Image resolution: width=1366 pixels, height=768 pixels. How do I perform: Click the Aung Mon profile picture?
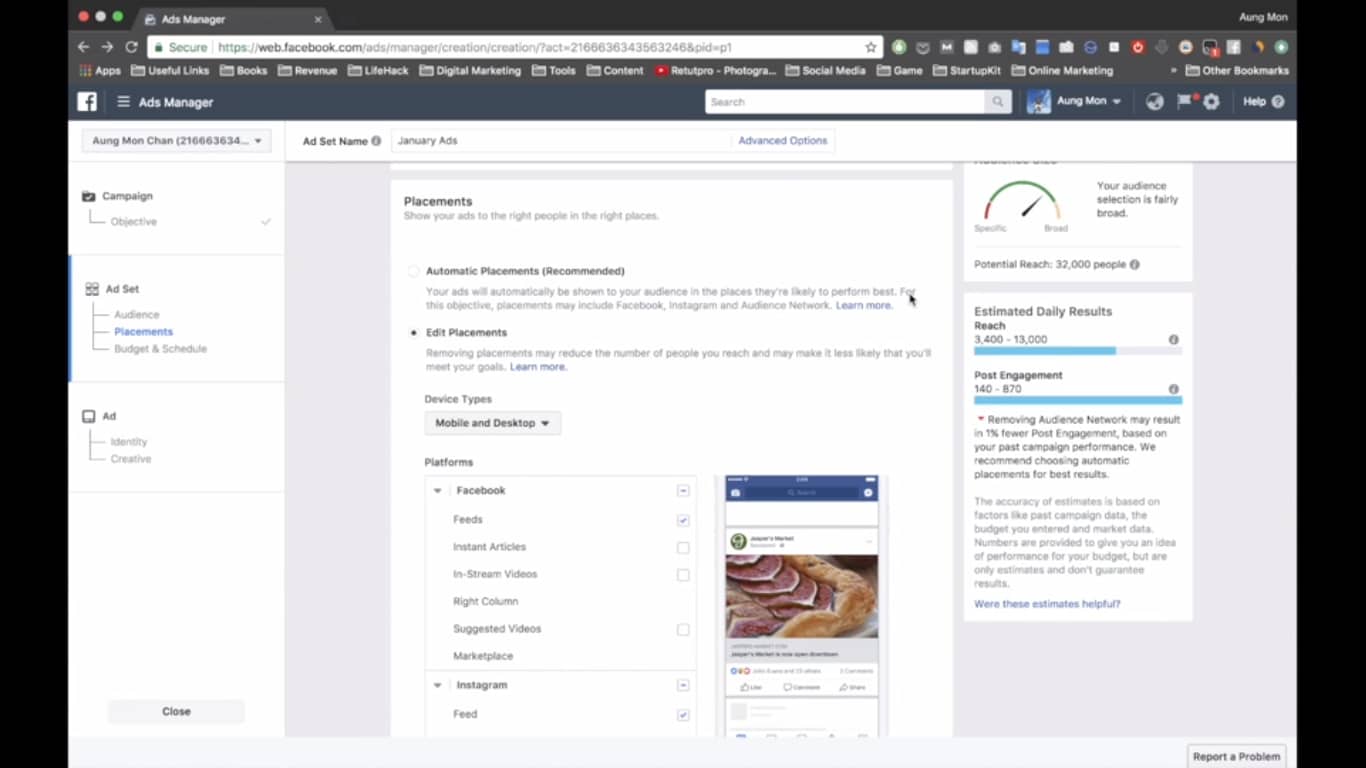click(x=1039, y=102)
